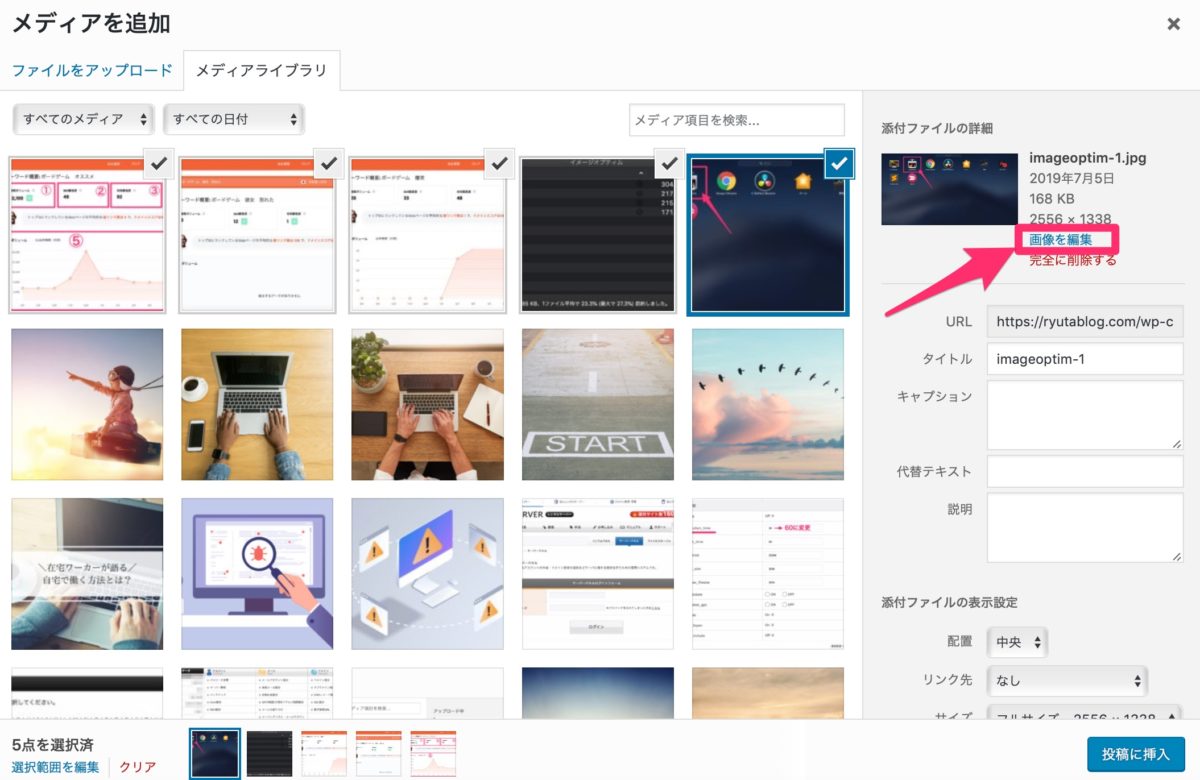Select the child pilot flying photo
Viewport: 1200px width, 780px height.
(x=87, y=404)
